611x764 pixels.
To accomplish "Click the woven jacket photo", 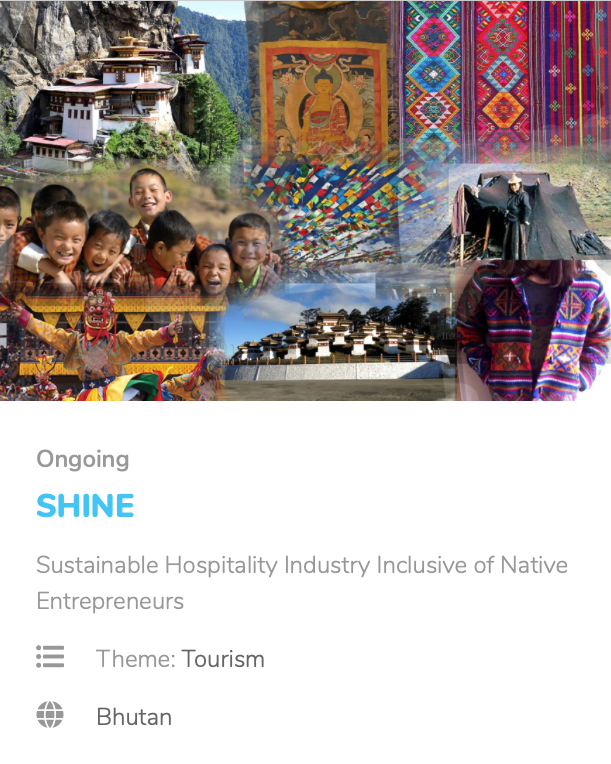I will click(x=533, y=331).
